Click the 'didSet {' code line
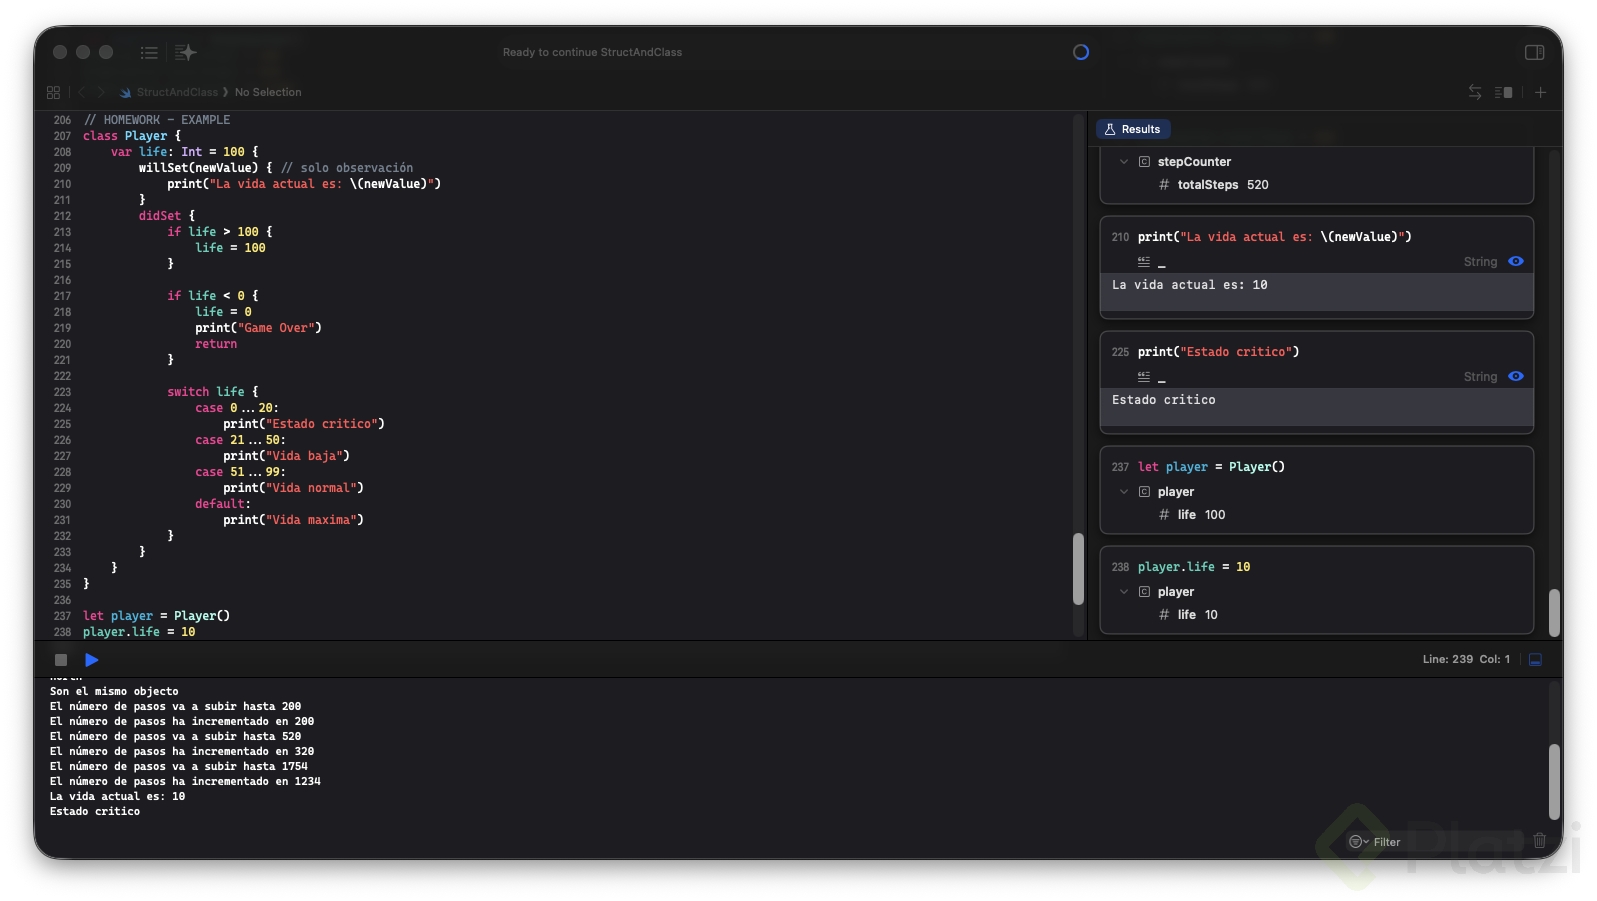 pos(167,216)
